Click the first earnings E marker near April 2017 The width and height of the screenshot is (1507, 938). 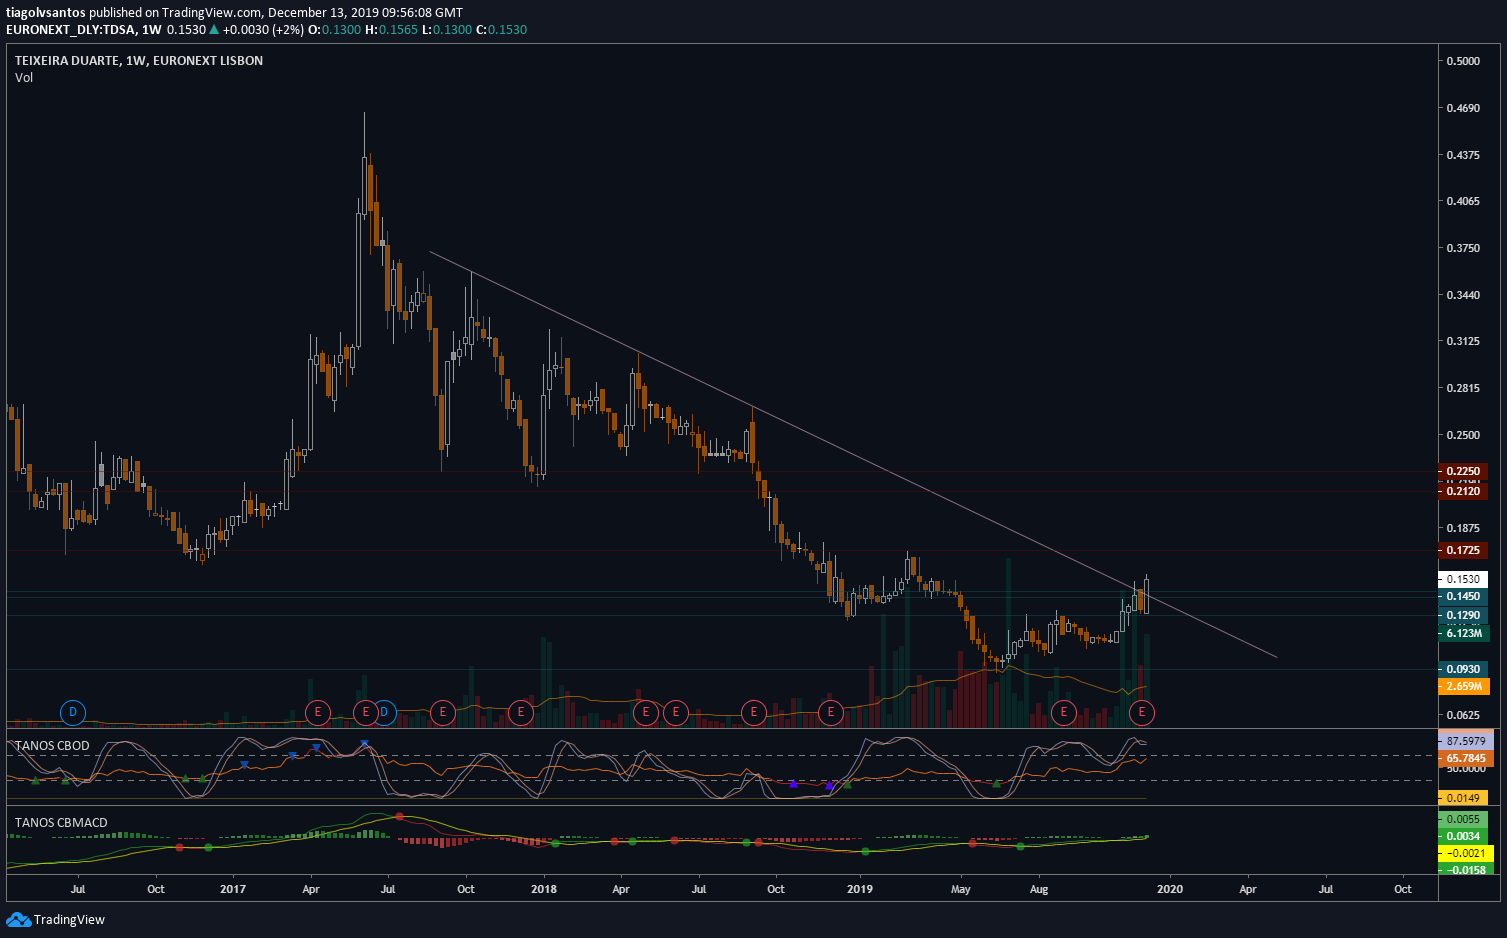317,713
